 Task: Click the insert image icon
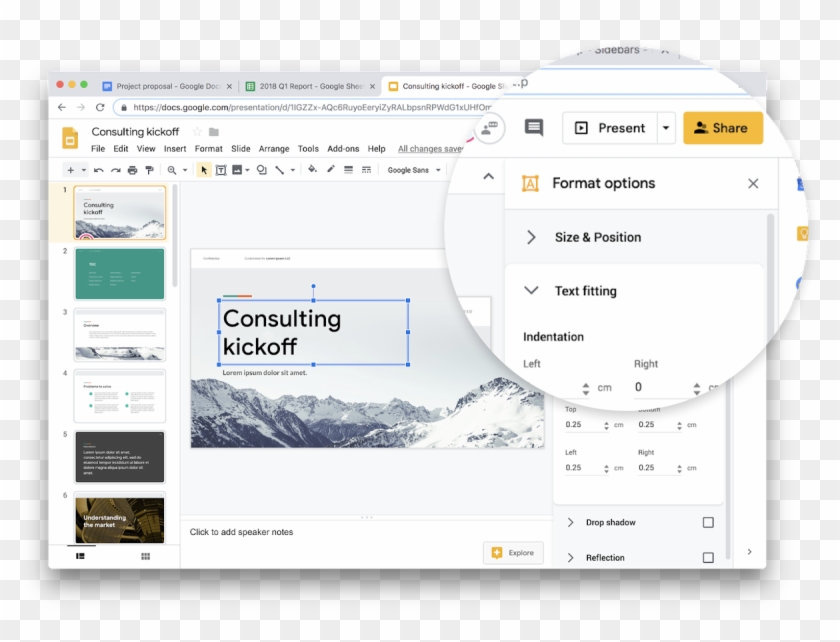[x=238, y=170]
